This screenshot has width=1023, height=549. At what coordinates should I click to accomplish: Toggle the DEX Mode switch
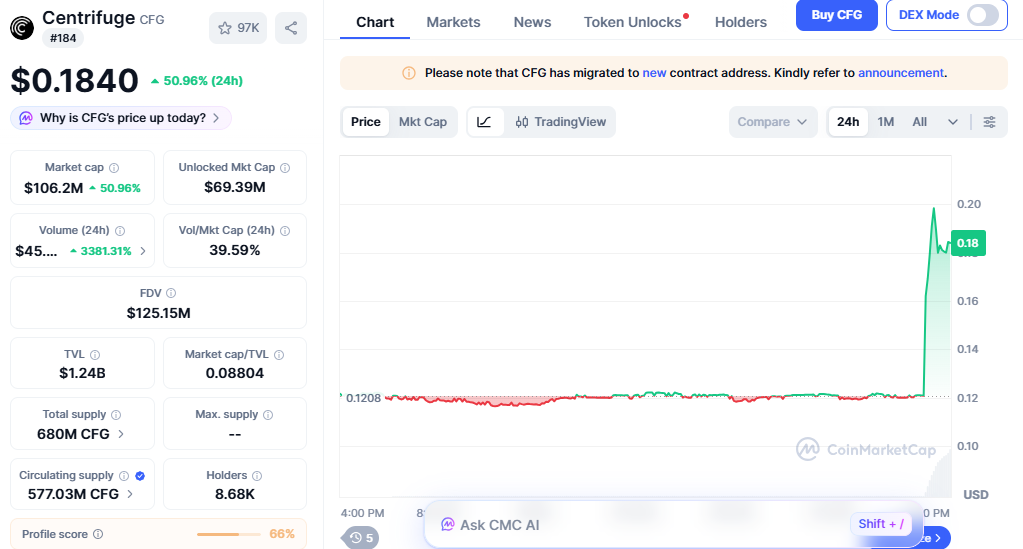tap(983, 15)
